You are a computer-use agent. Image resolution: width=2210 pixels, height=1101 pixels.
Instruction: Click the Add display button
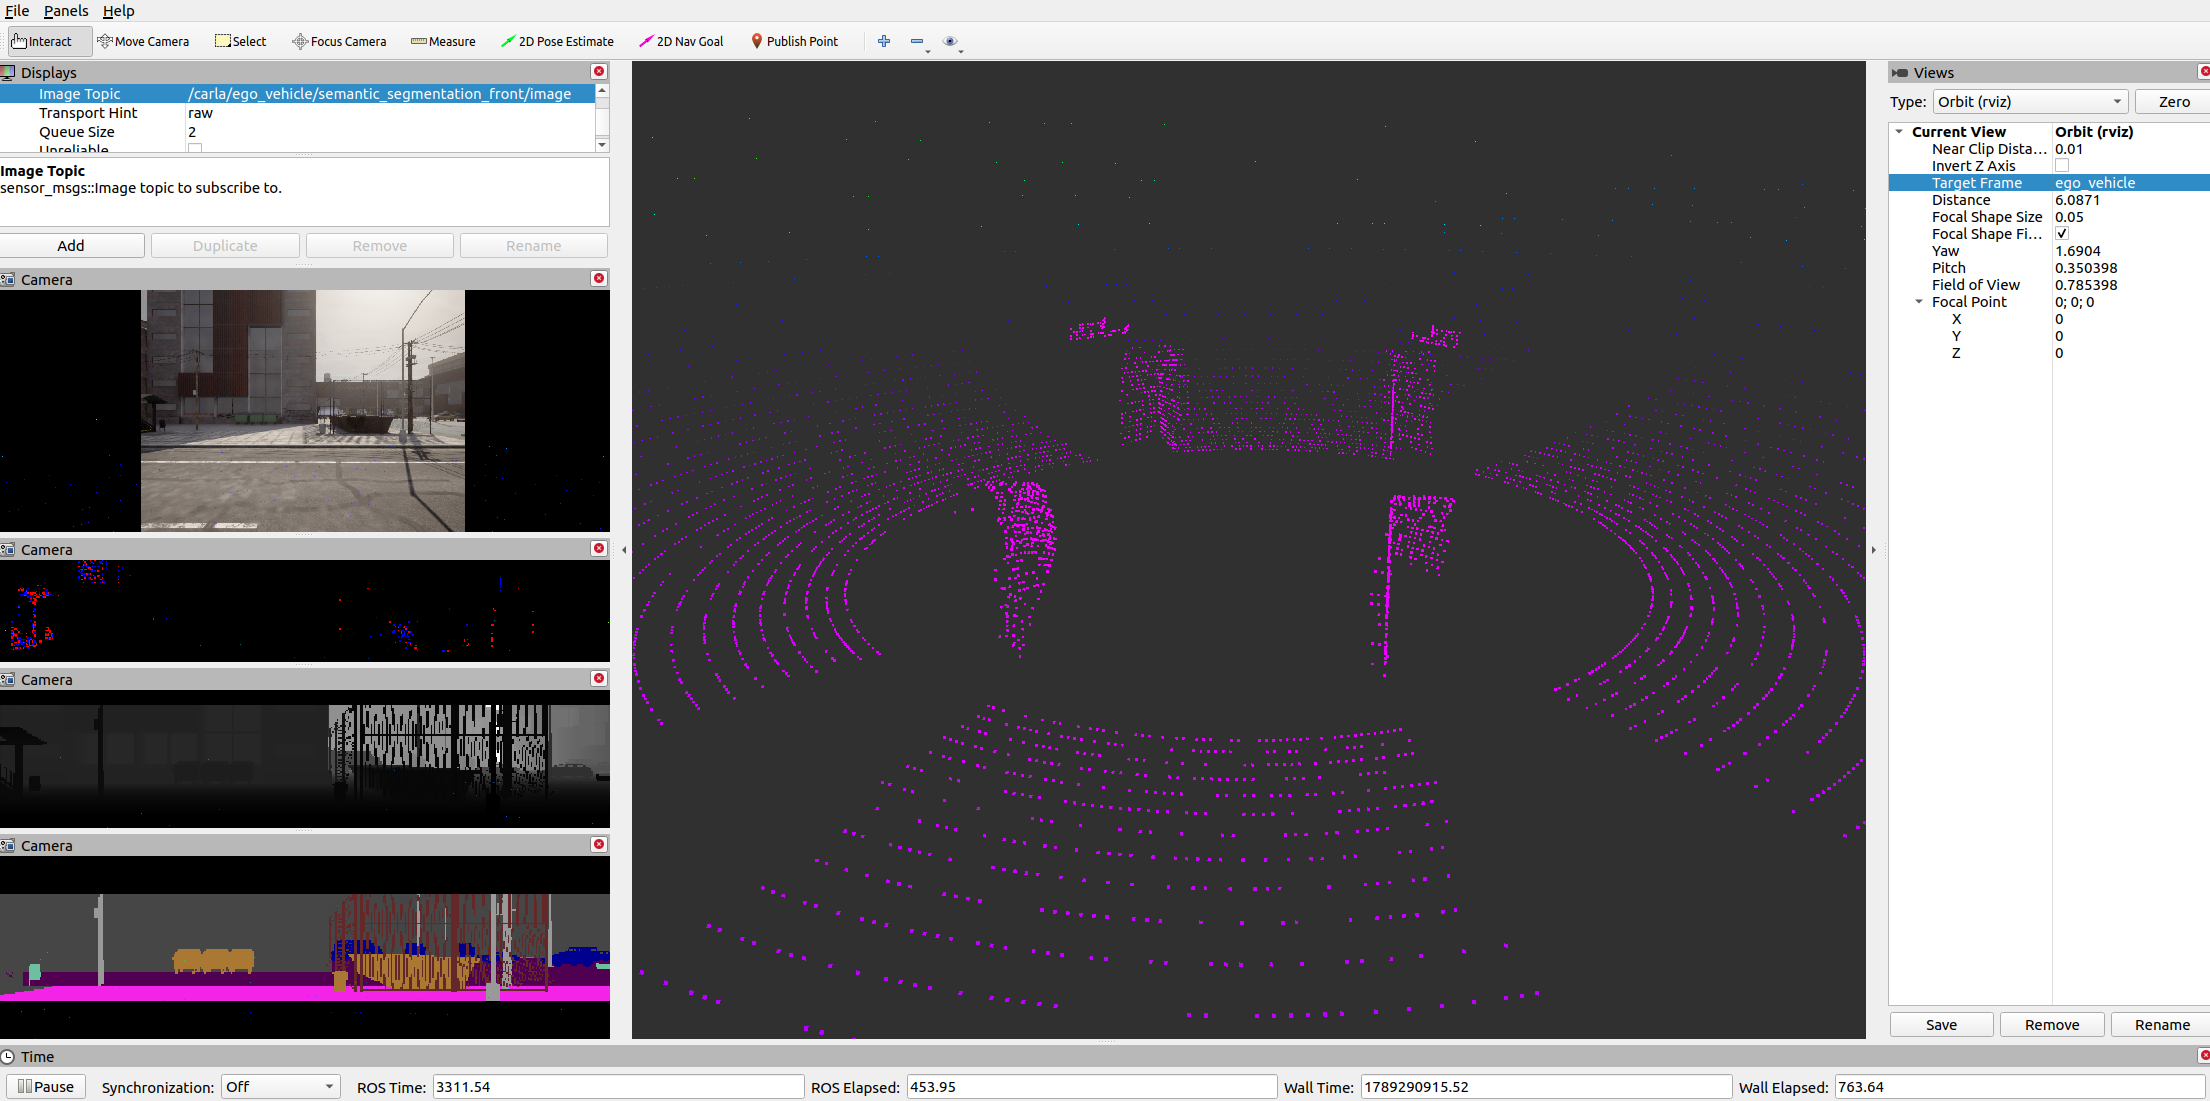[x=71, y=246]
